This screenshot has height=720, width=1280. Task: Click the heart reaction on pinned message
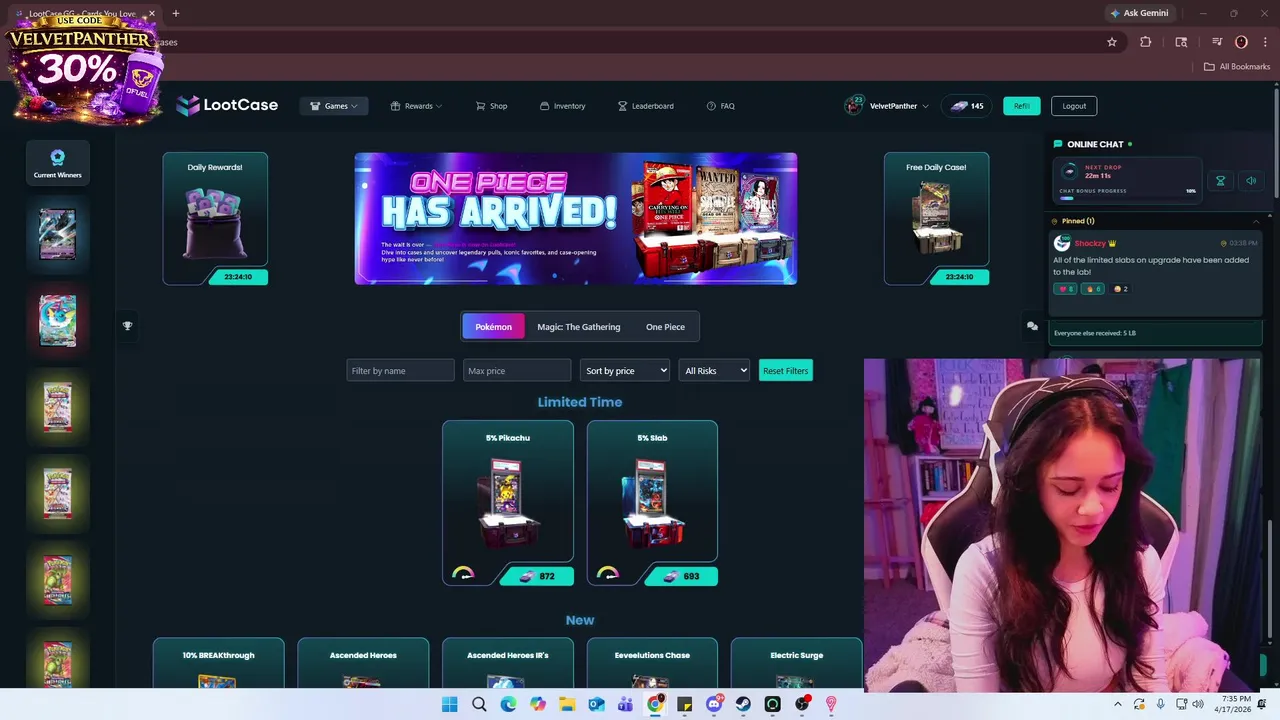coord(1064,289)
